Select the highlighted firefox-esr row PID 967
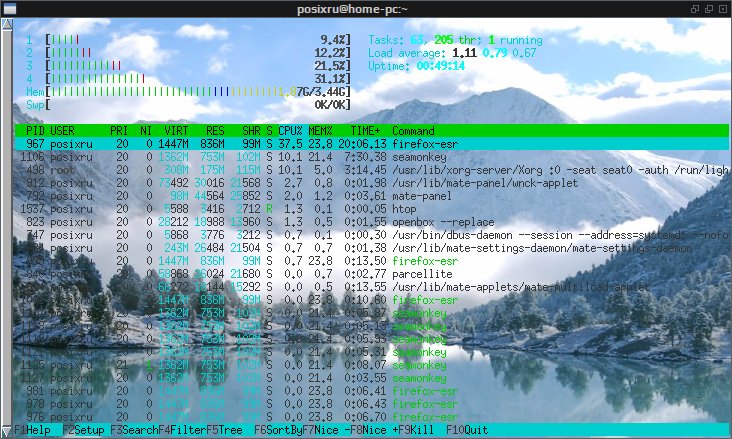 click(372, 144)
